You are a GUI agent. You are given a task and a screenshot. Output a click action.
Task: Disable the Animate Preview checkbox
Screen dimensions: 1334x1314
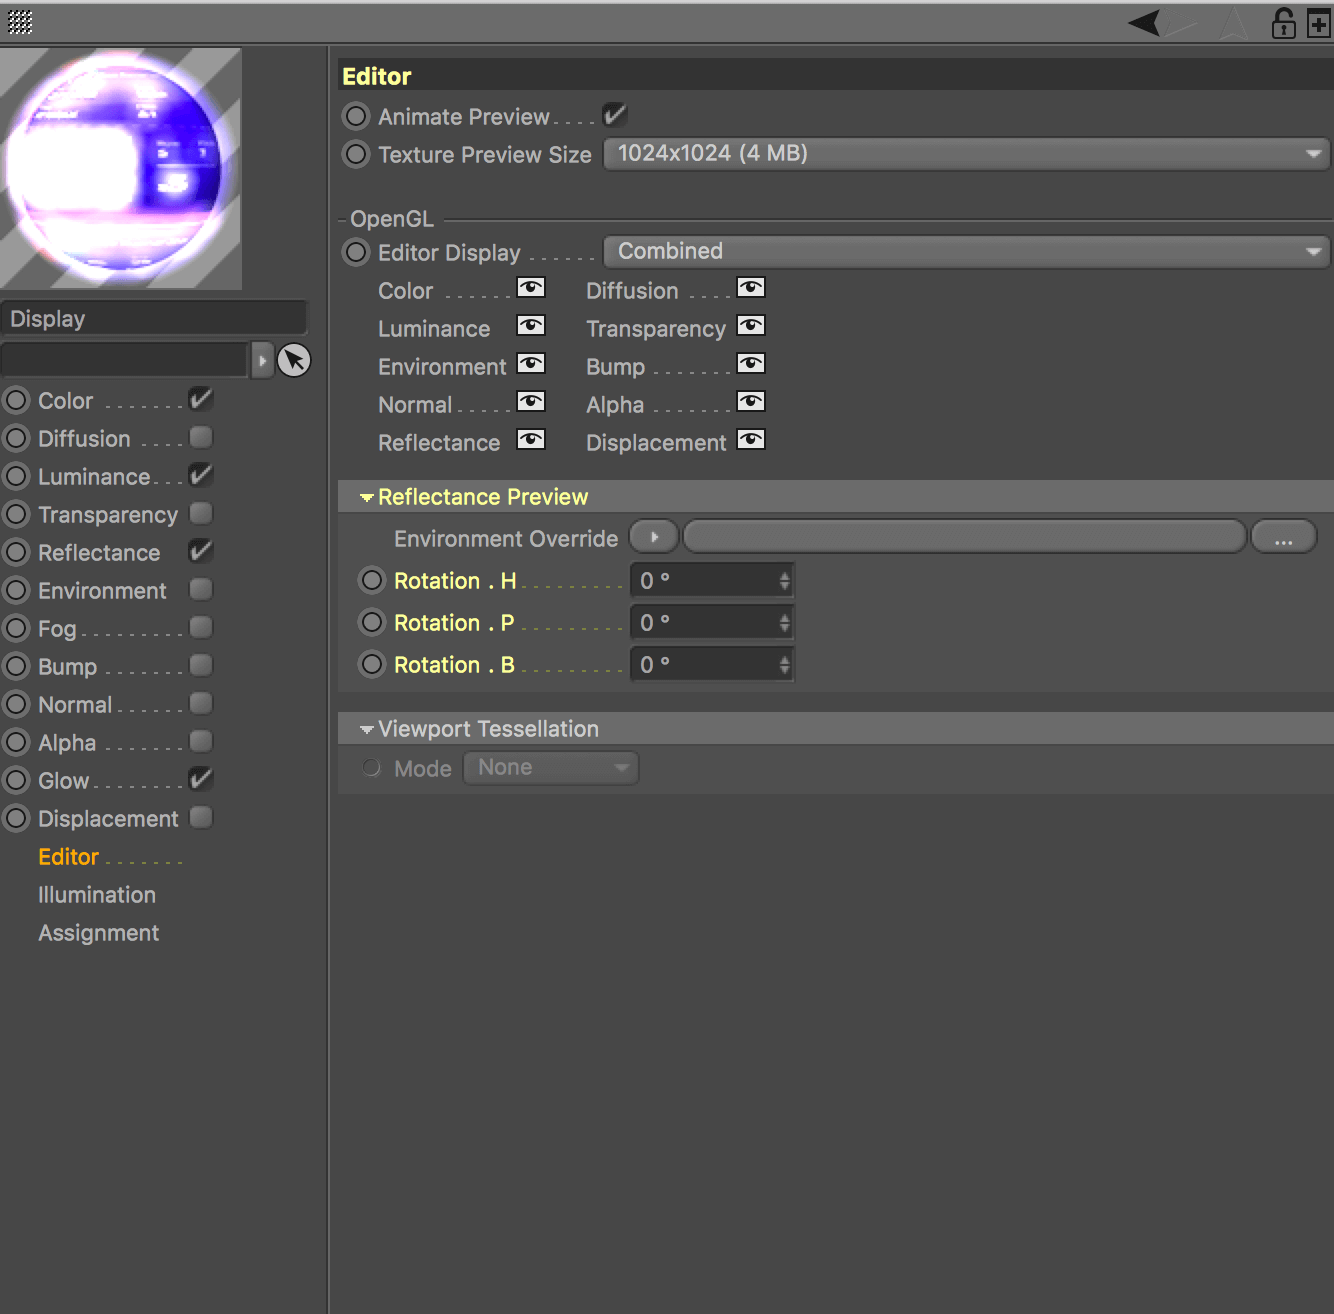[x=614, y=115]
